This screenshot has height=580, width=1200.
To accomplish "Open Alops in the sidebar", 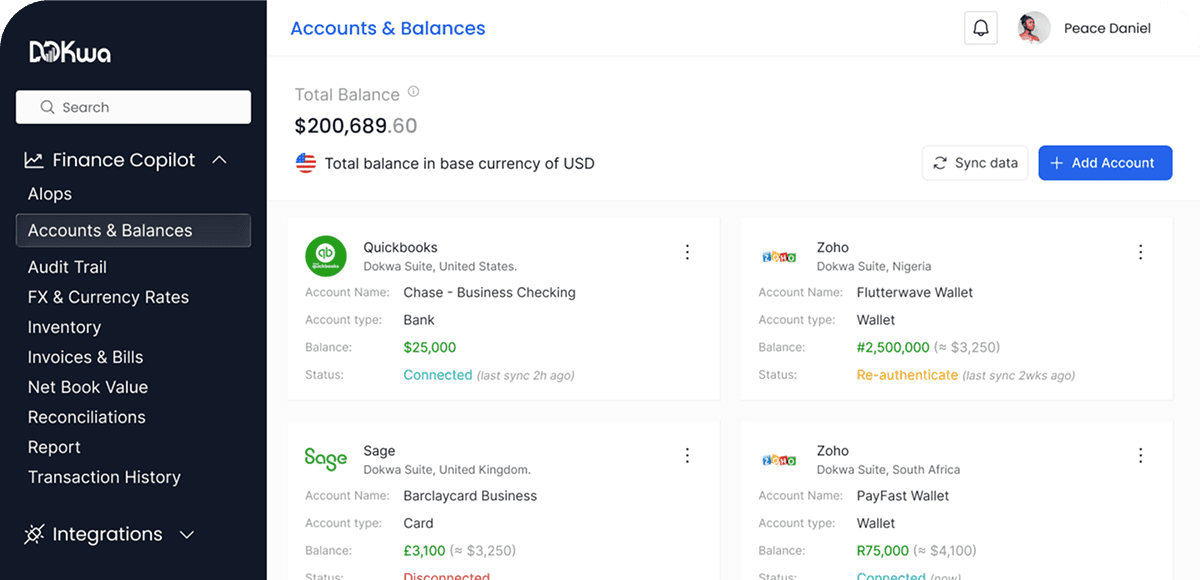I will pos(50,194).
